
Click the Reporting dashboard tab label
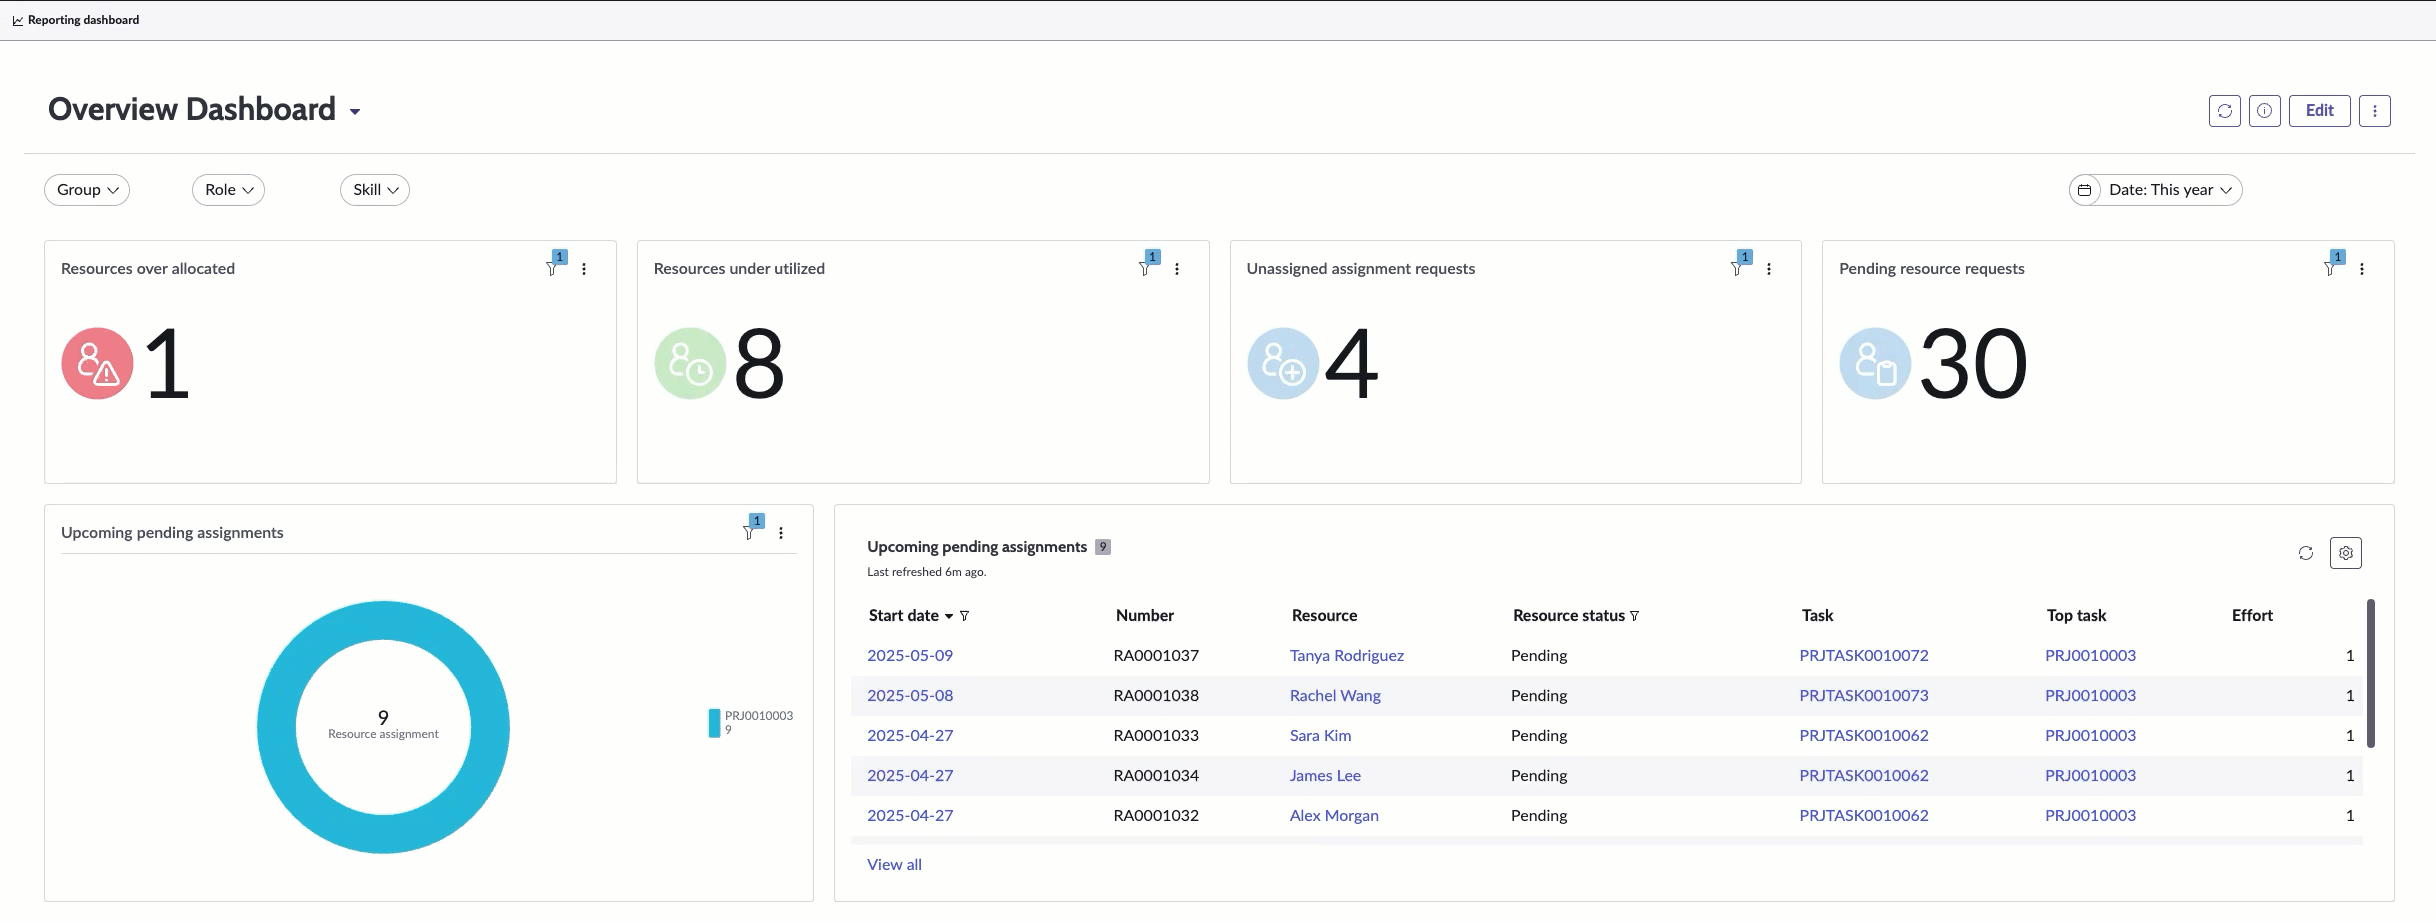click(83, 20)
